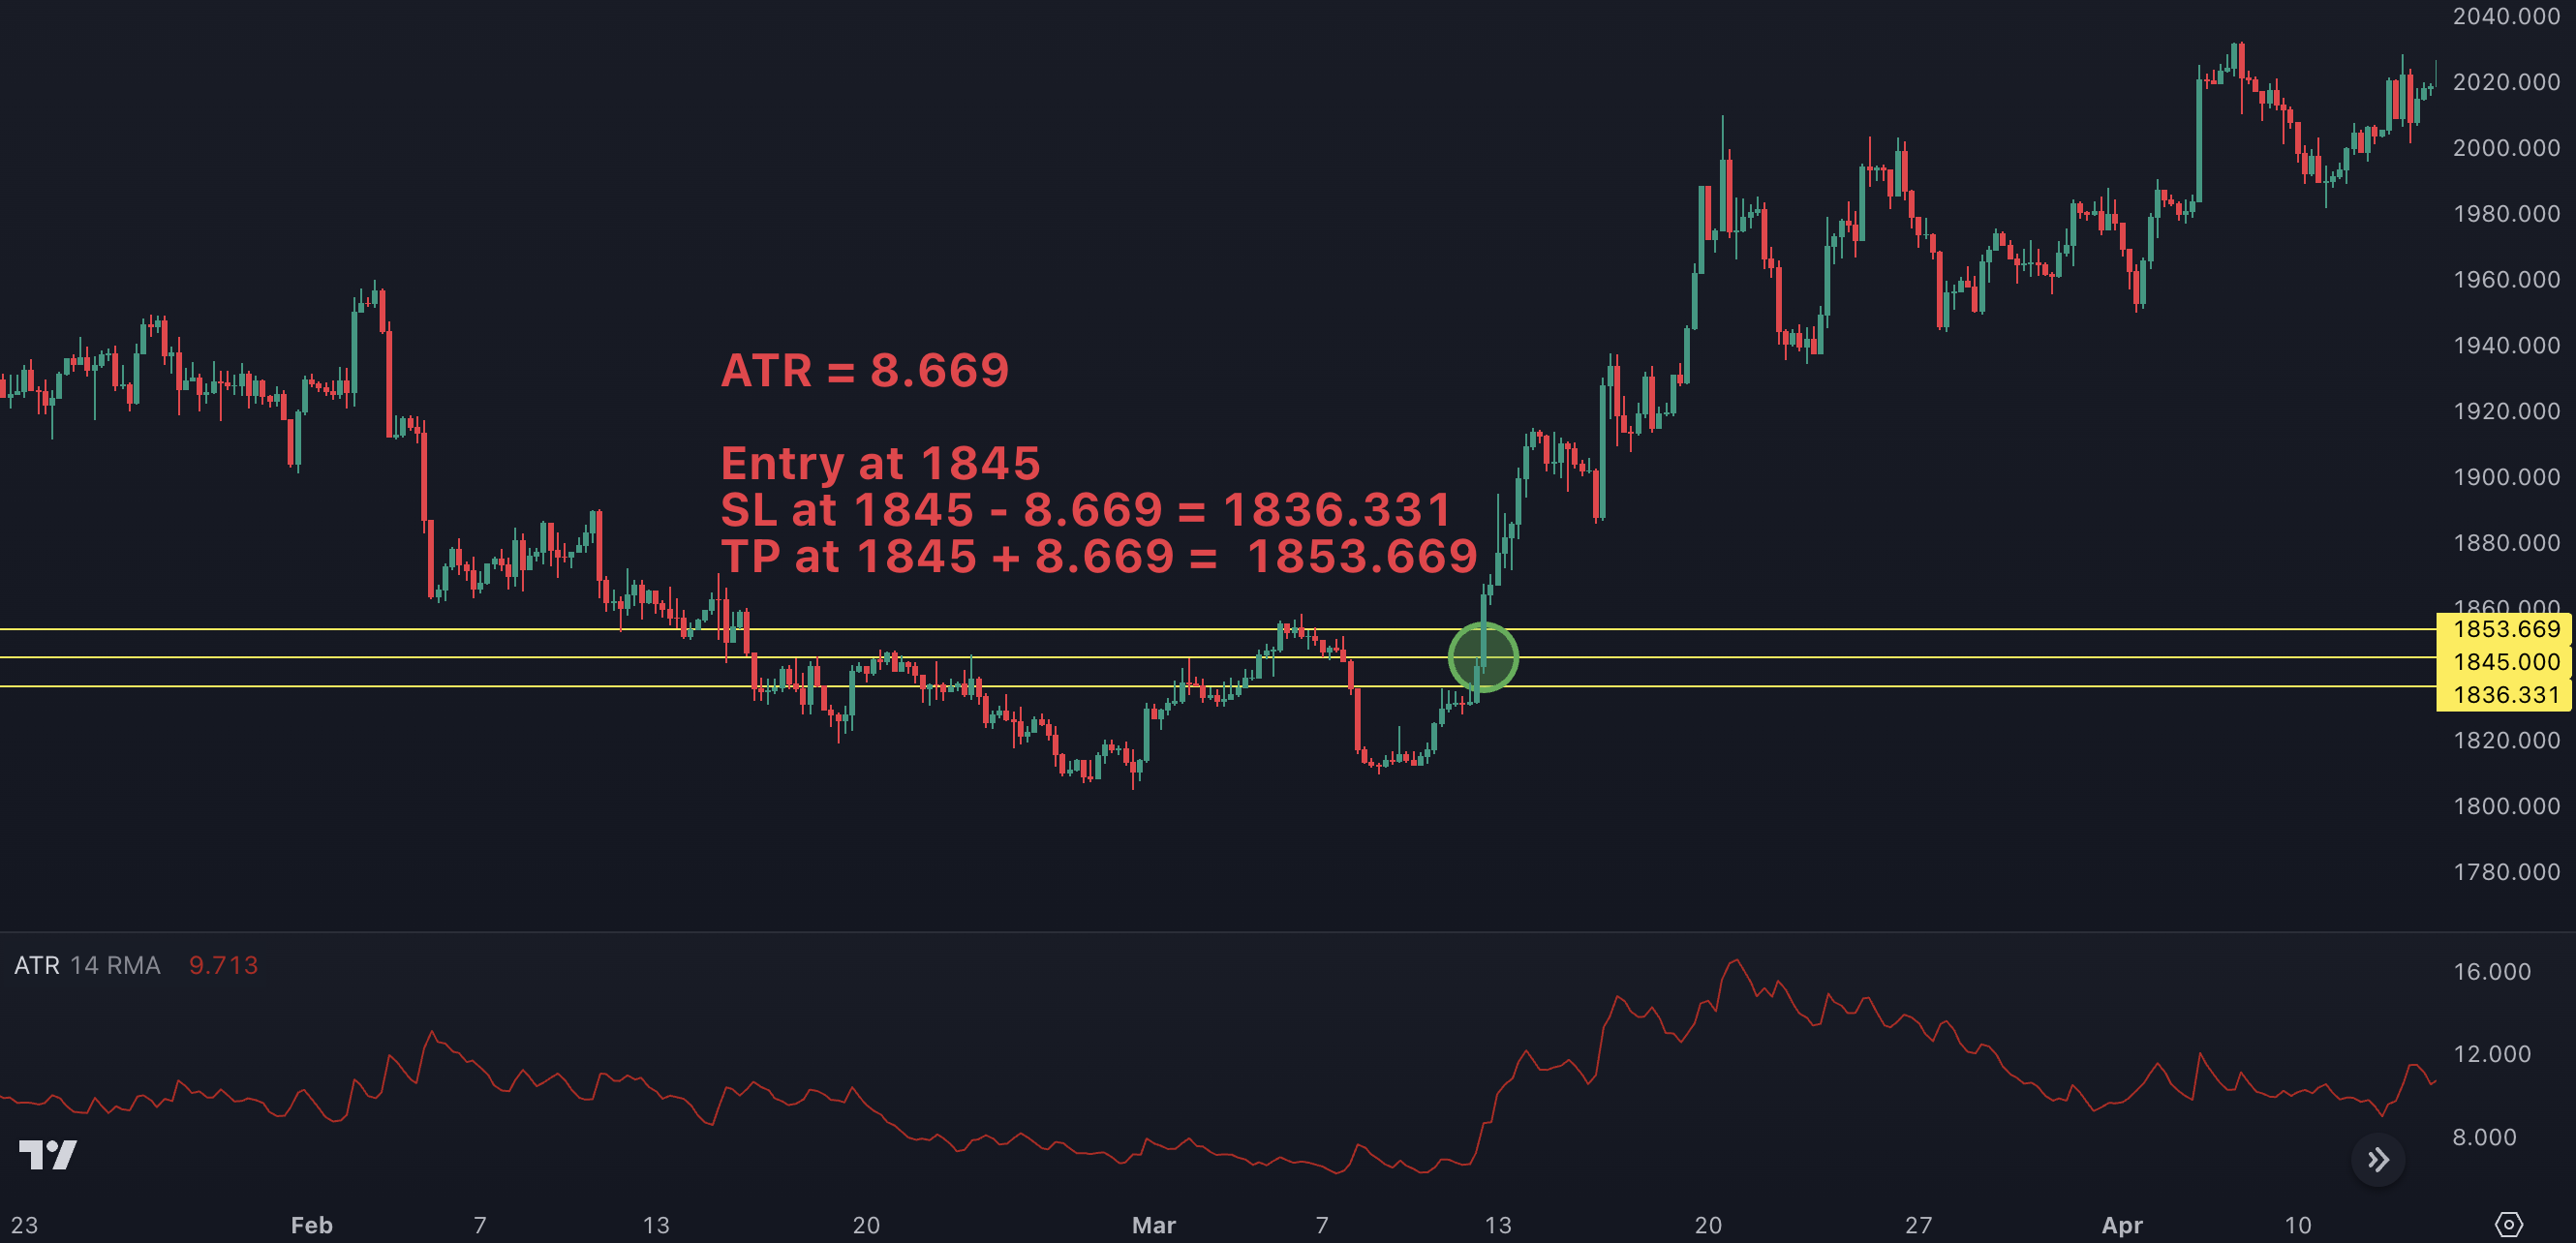2576x1243 pixels.
Task: Select the ATR indicator label
Action: tap(37, 965)
